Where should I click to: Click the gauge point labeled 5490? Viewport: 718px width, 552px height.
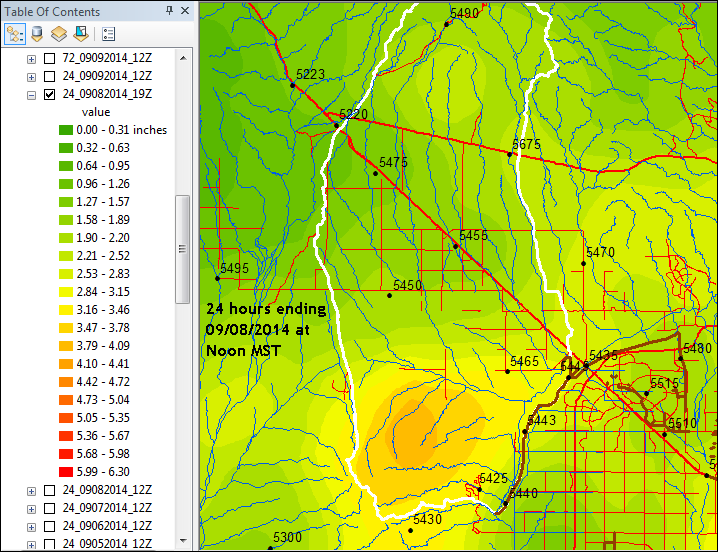click(x=446, y=25)
